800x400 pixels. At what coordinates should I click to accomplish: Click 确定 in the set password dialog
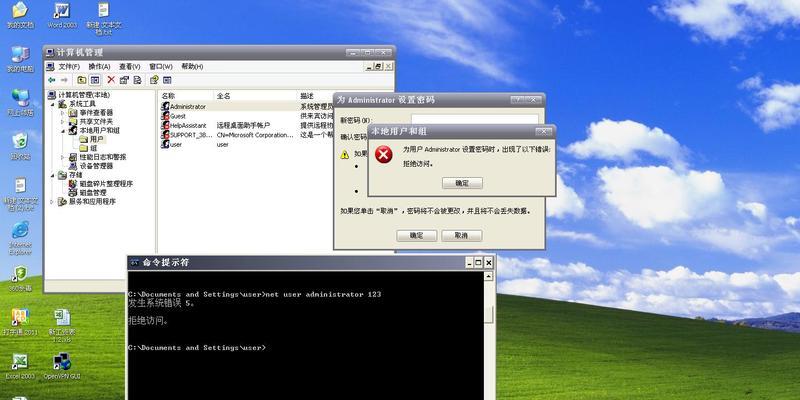(x=416, y=235)
